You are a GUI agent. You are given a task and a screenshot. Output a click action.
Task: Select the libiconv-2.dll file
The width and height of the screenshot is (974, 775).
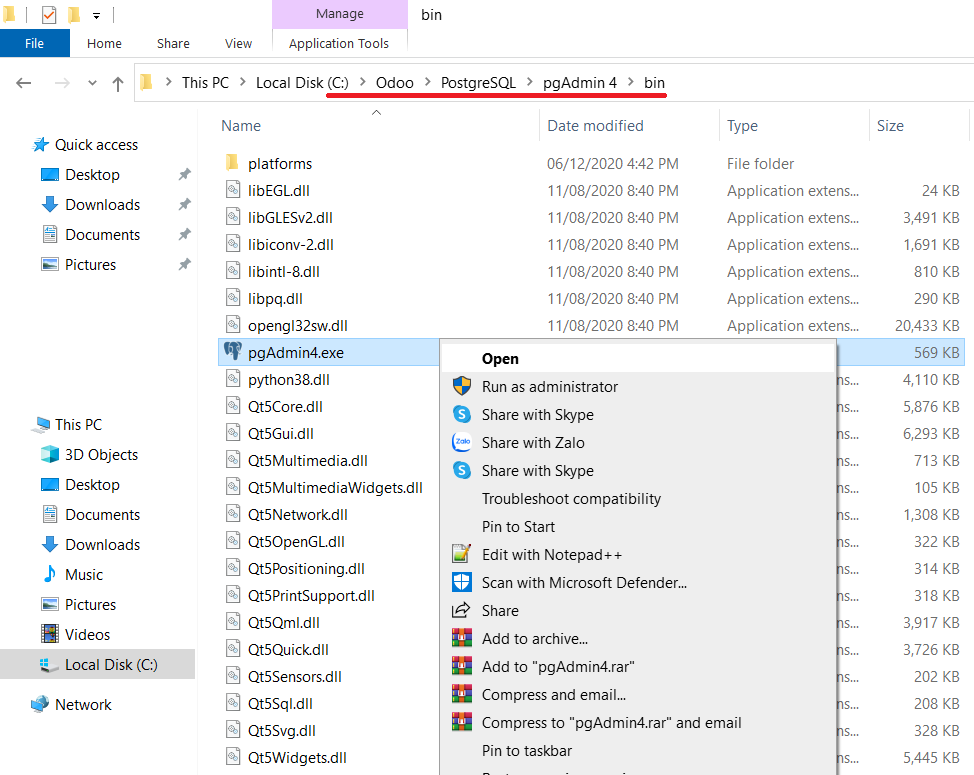pos(291,244)
